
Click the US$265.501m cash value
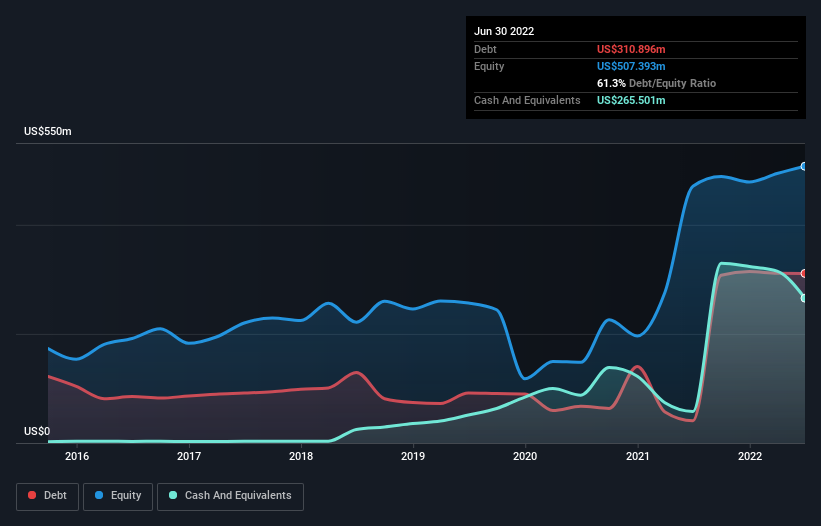(x=631, y=100)
